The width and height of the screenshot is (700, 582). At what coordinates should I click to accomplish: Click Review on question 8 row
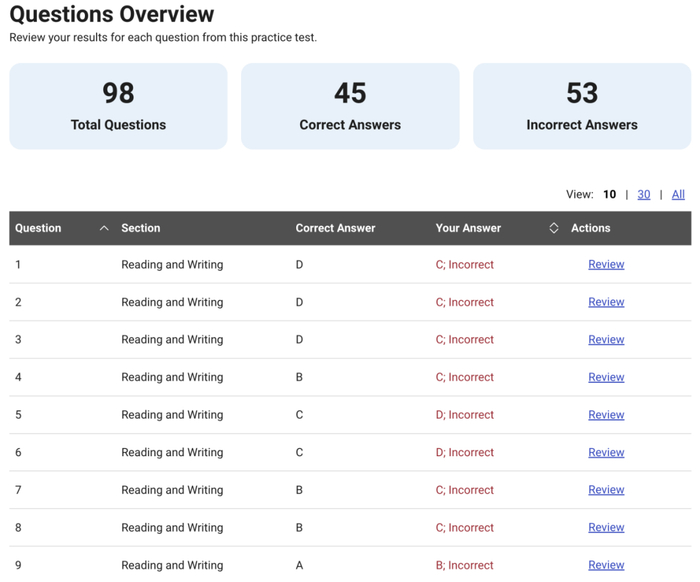click(606, 527)
